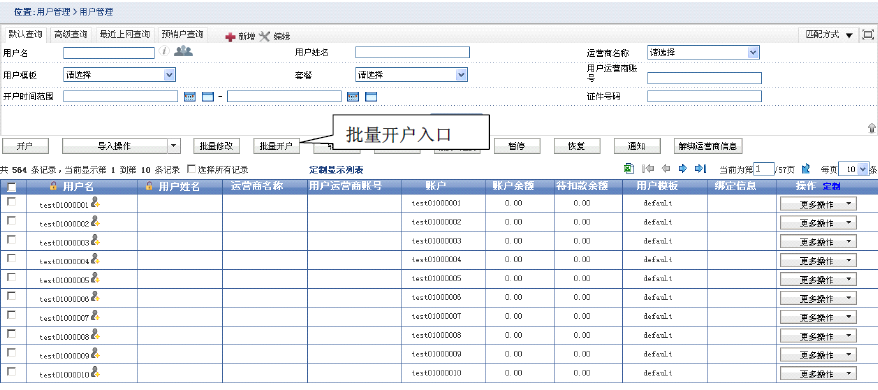Switch to the 高级查询 tab
Viewport: 878px width, 390px height.
[71, 34]
